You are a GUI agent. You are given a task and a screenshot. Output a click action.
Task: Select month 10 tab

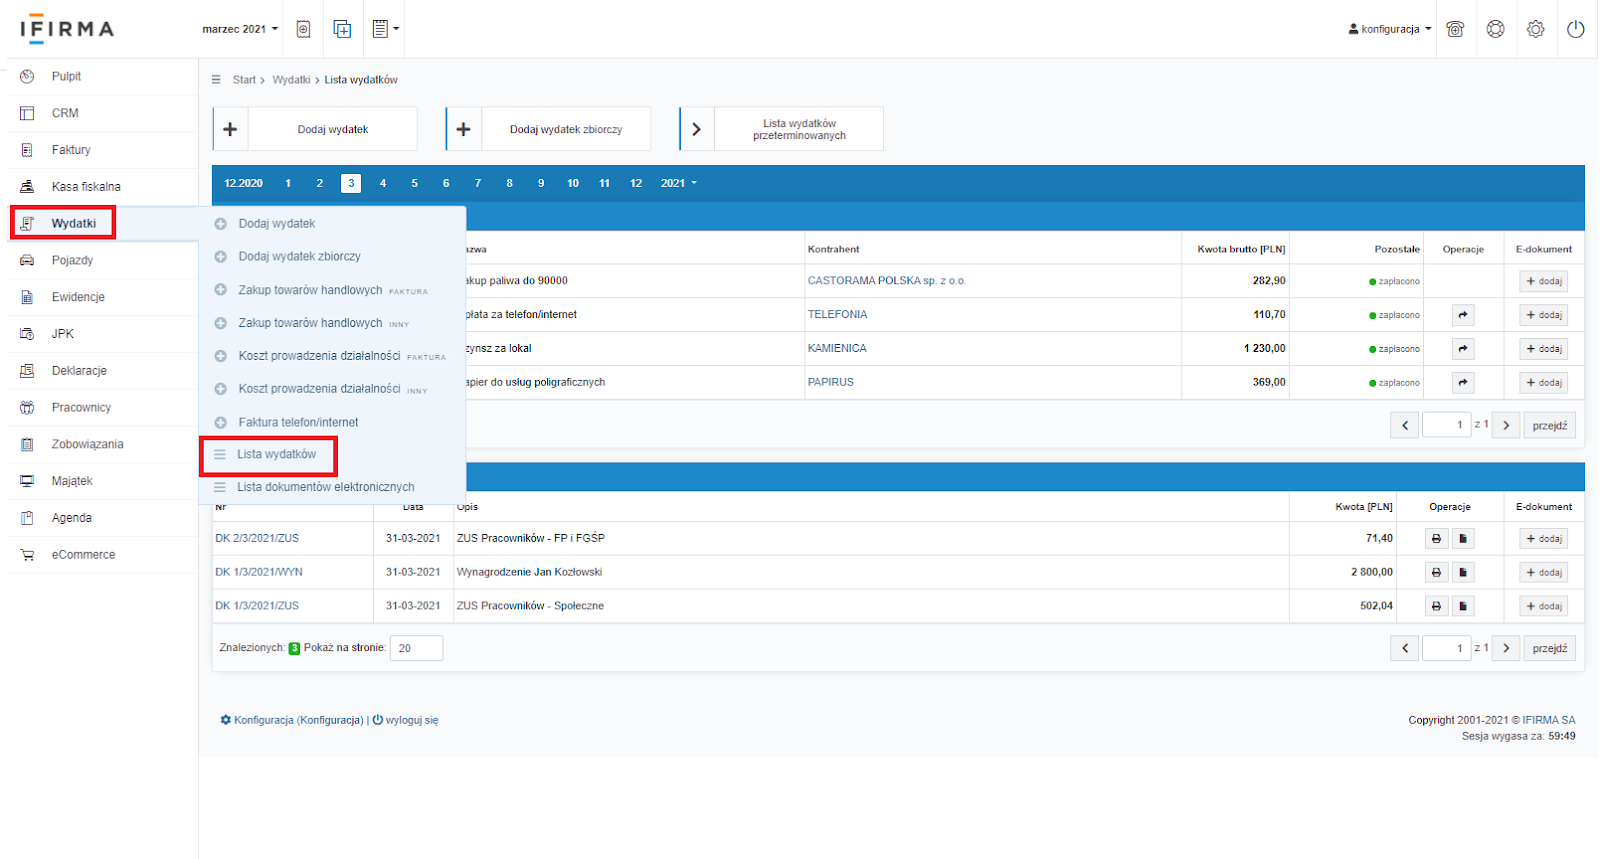point(573,183)
